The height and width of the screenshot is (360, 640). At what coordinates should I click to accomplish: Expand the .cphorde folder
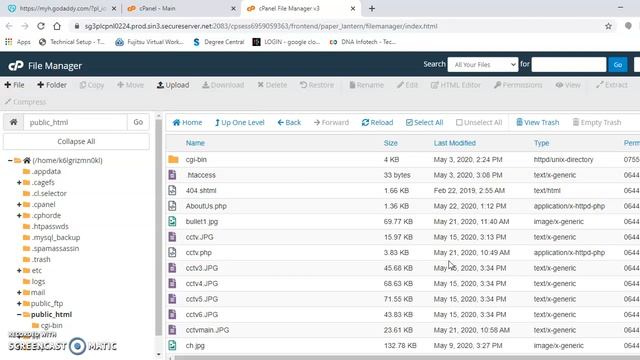19,216
